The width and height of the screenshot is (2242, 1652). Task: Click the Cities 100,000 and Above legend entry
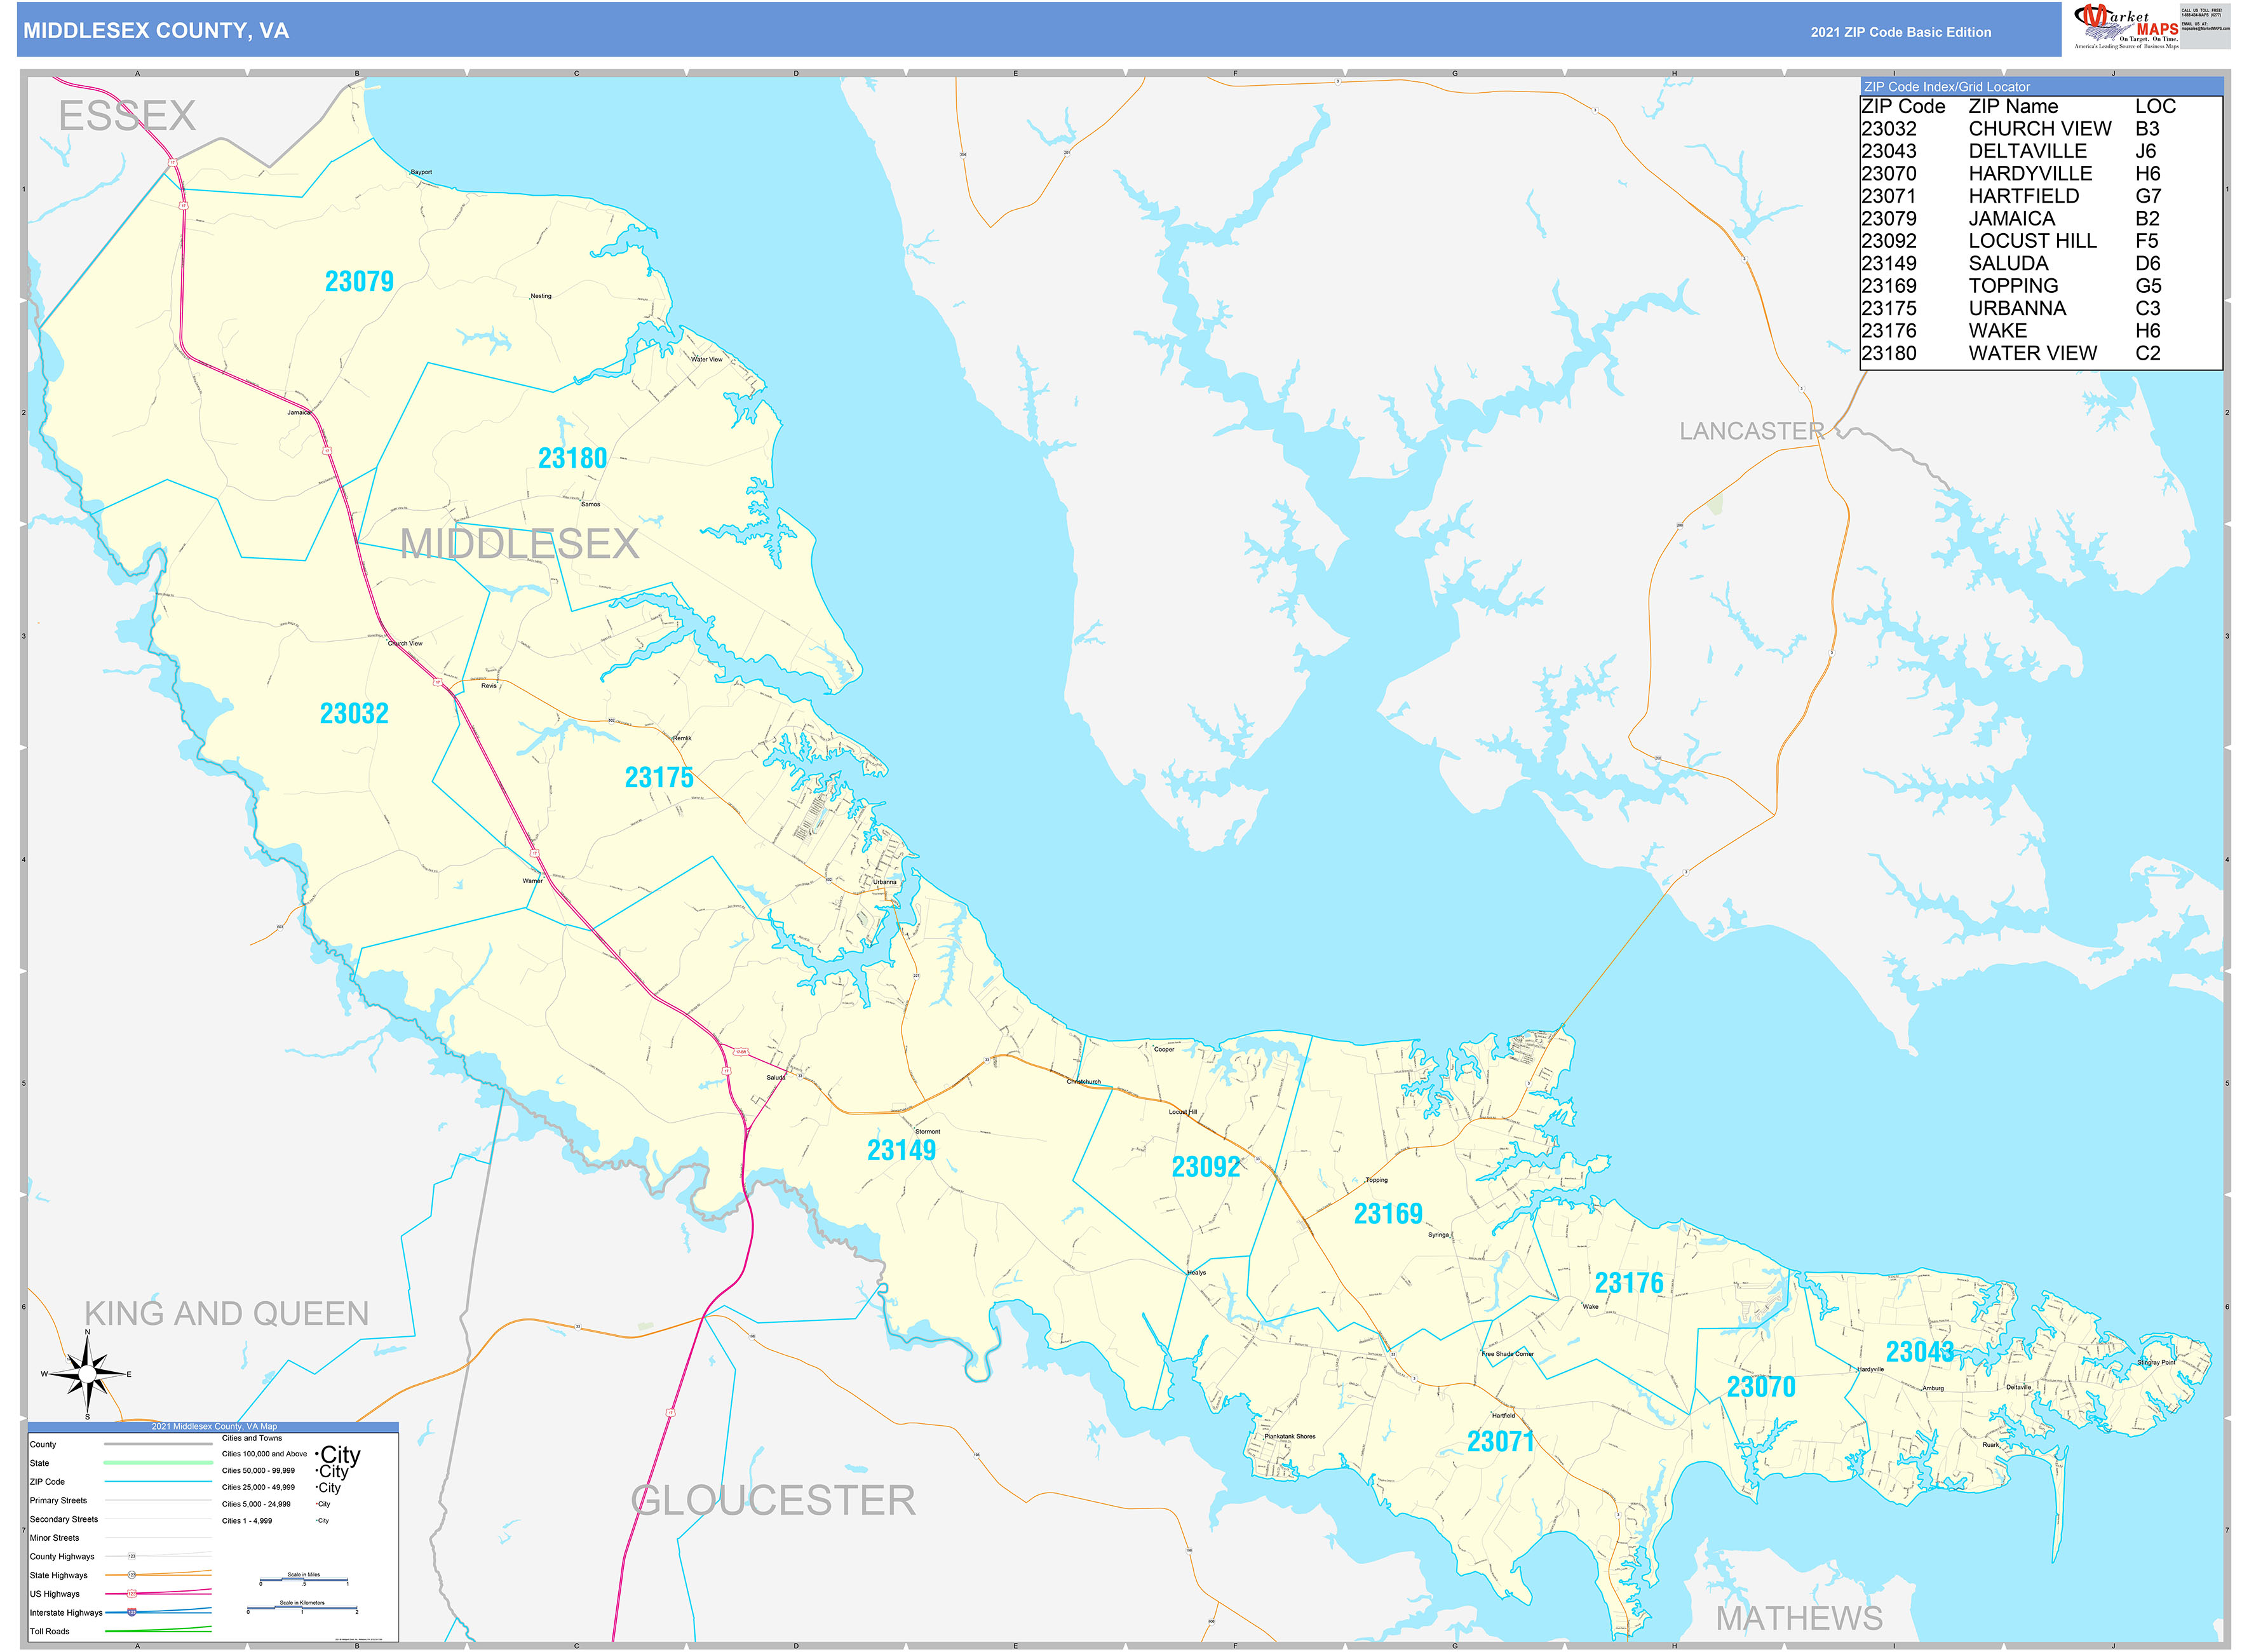(264, 1454)
